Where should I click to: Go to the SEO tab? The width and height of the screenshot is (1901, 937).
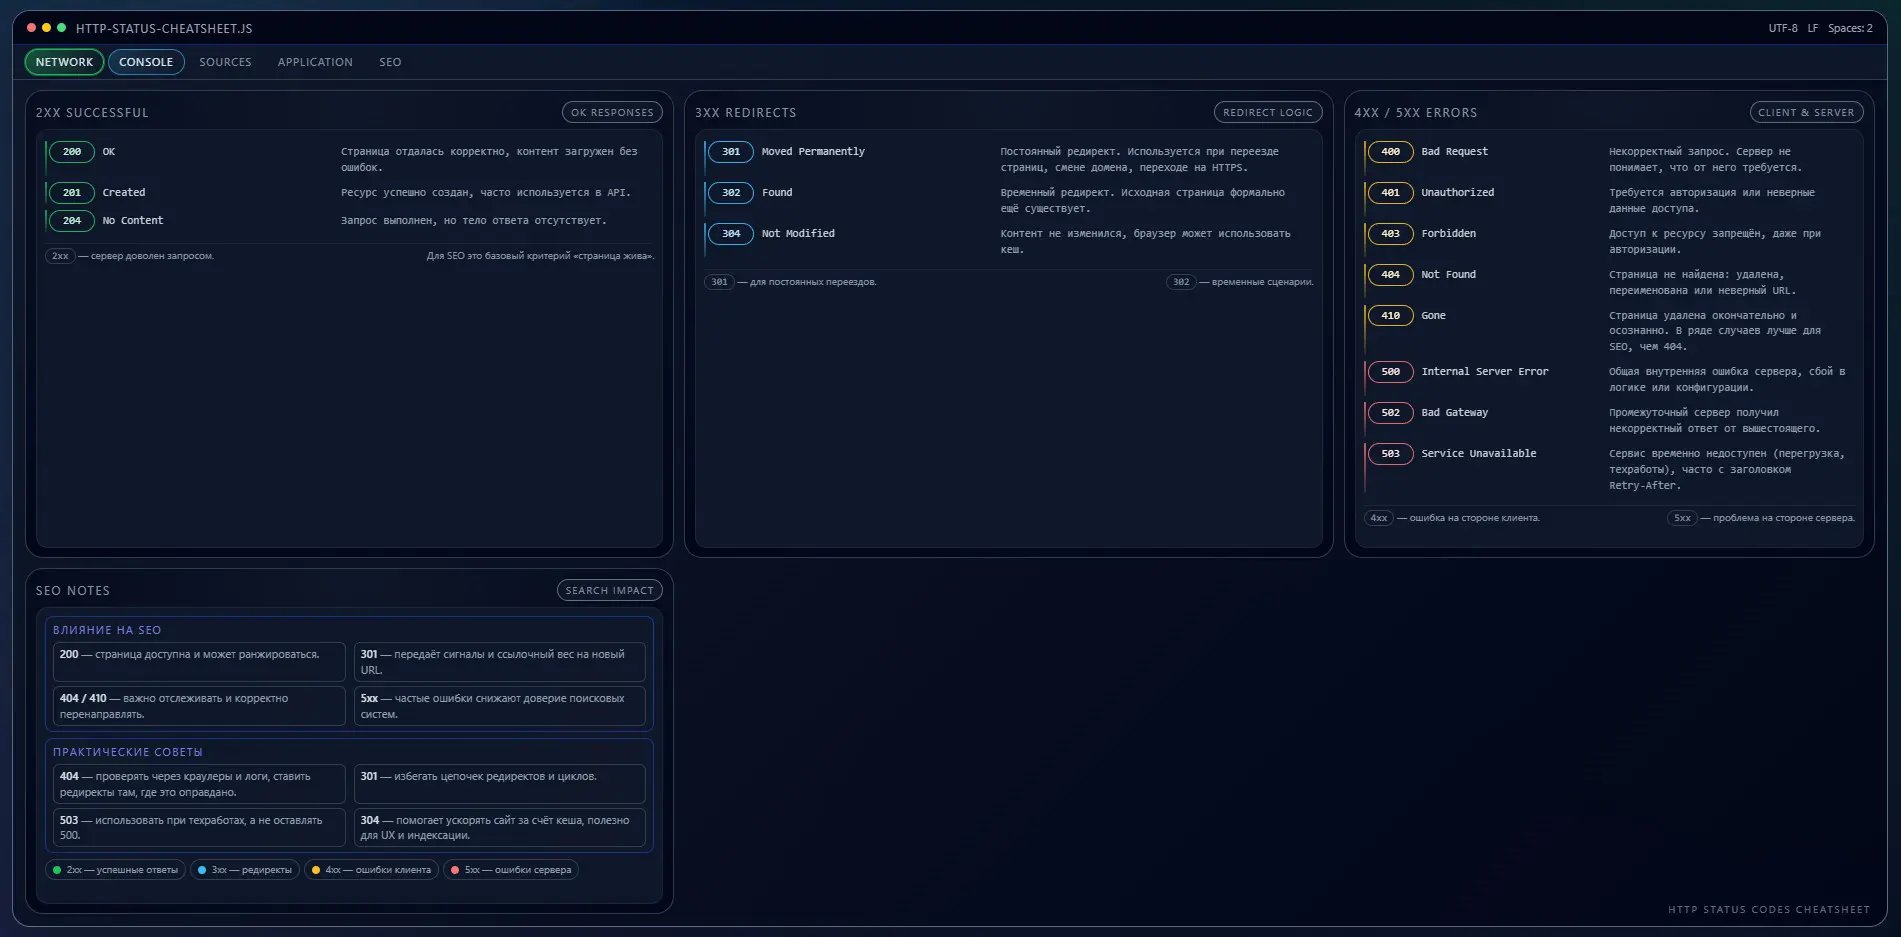click(390, 62)
